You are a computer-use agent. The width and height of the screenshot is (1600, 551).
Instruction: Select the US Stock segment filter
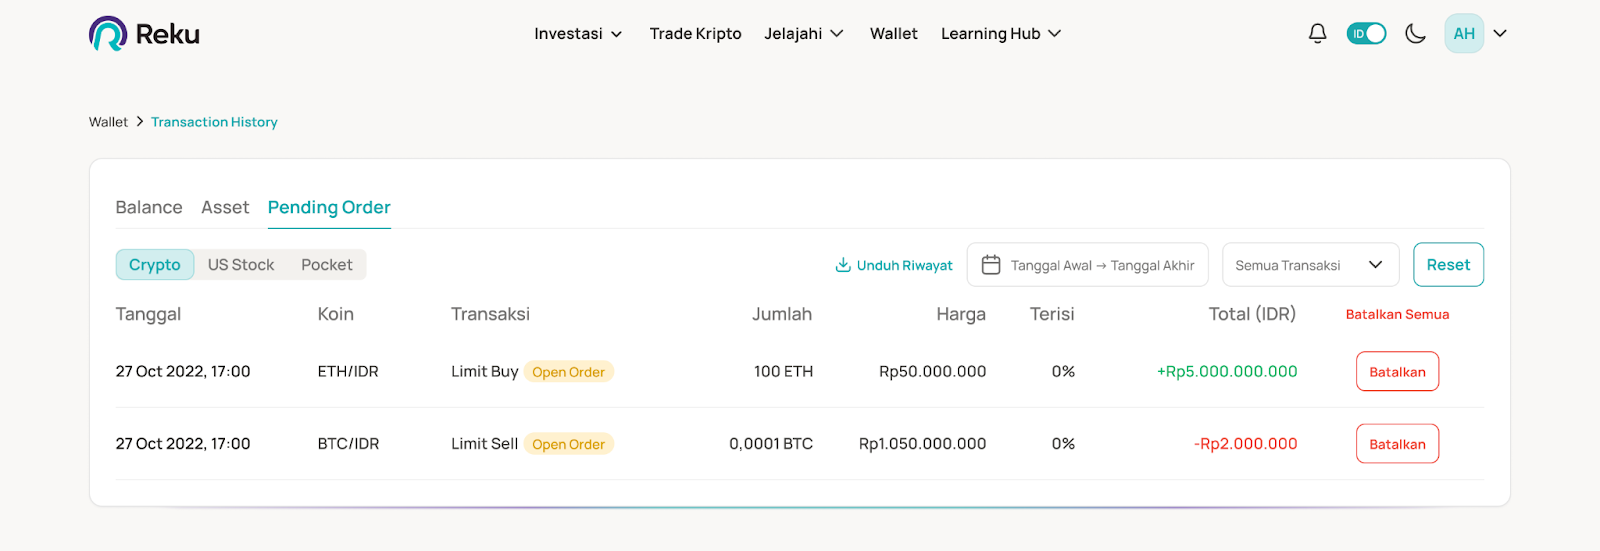coord(241,265)
